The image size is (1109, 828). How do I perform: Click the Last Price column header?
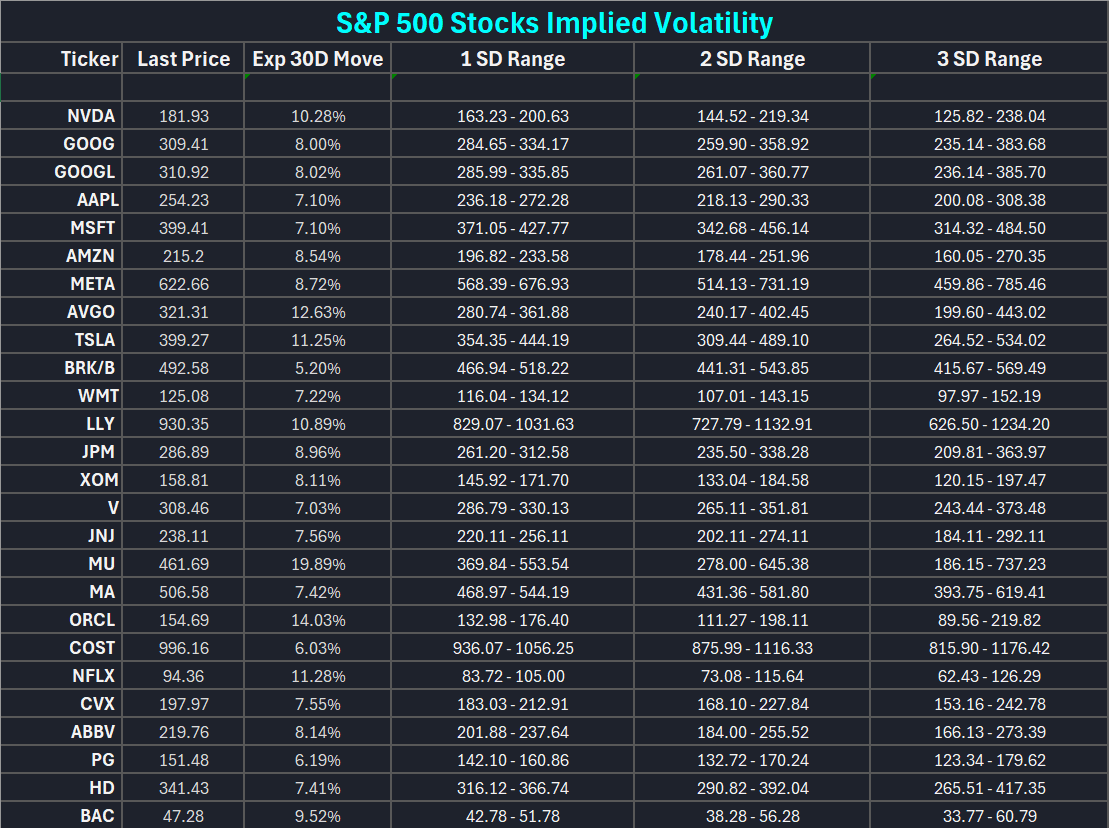pyautogui.click(x=183, y=59)
